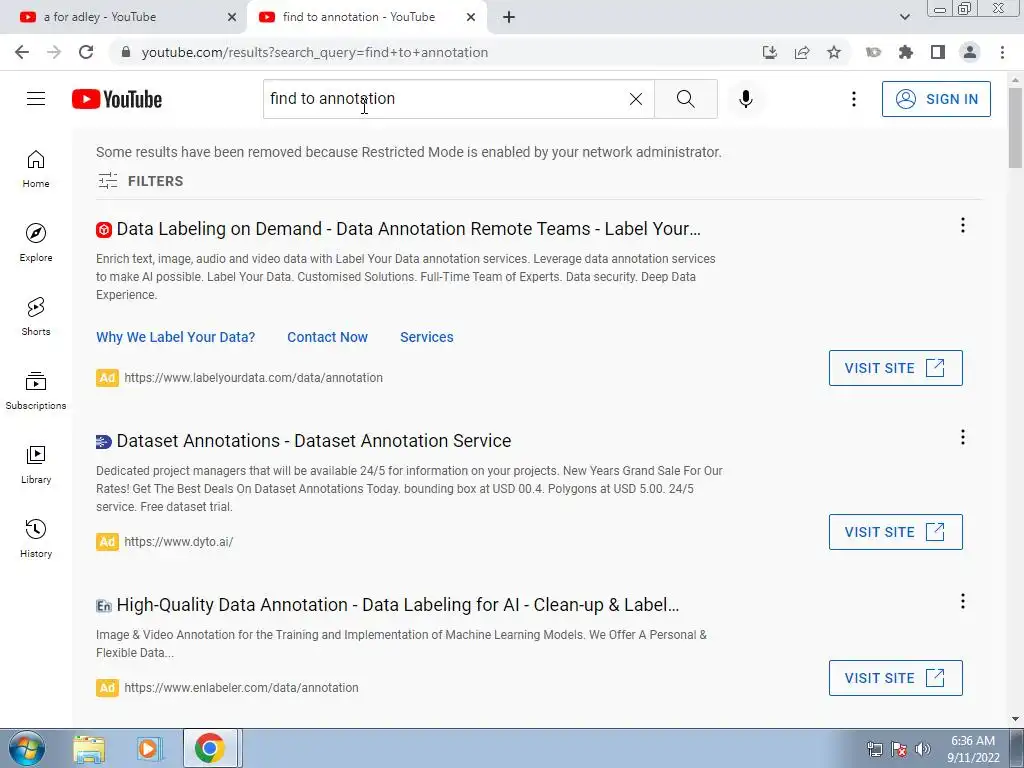
Task: Close the 'a for adley' tab
Action: pyautogui.click(x=232, y=17)
